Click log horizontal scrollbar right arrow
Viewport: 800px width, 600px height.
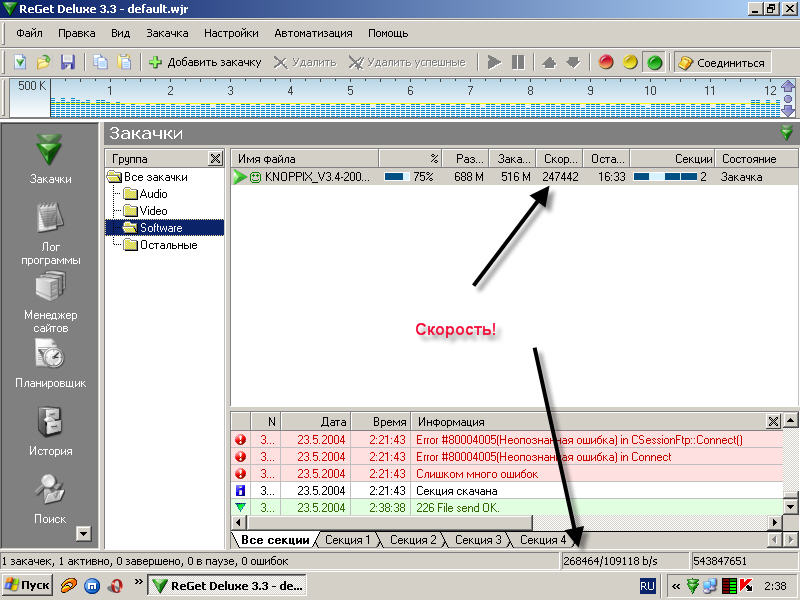pos(774,522)
